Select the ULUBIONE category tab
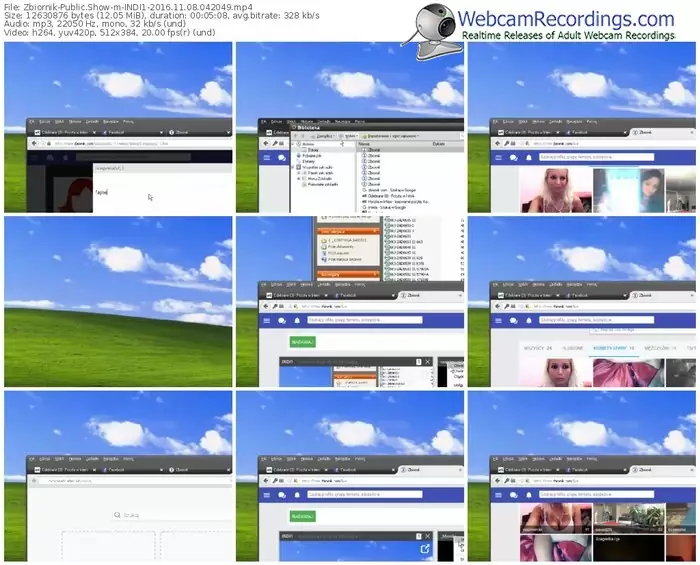Image resolution: width=700 pixels, height=565 pixels. point(572,348)
